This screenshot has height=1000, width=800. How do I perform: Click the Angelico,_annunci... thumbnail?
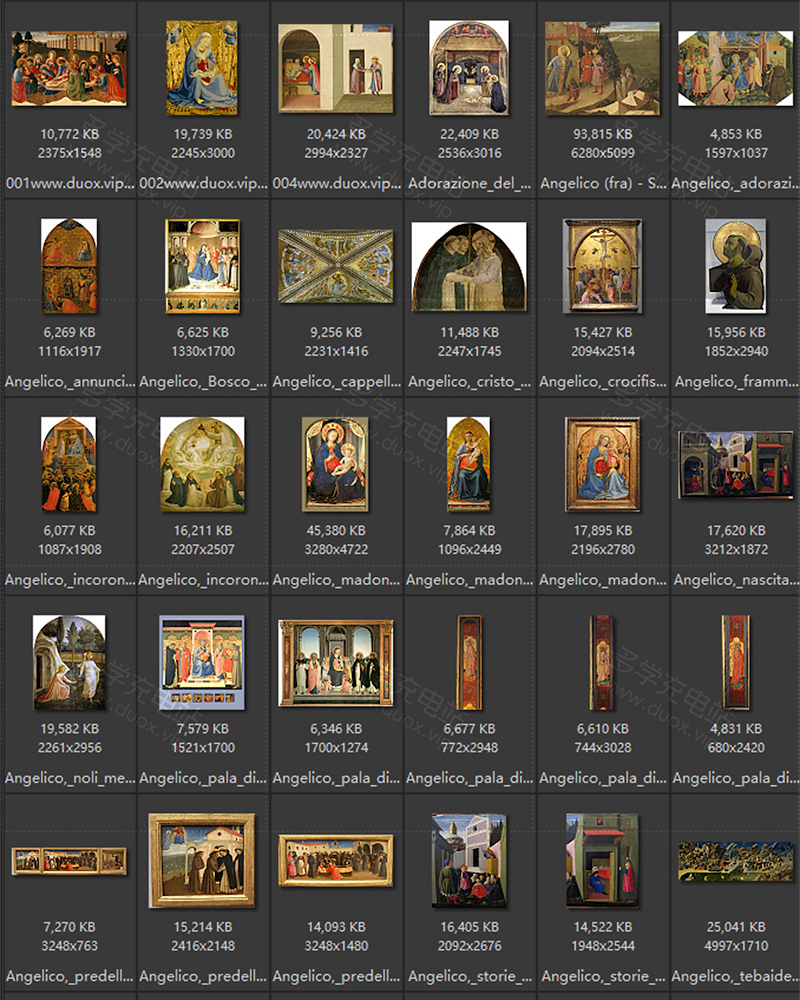pyautogui.click(x=68, y=266)
